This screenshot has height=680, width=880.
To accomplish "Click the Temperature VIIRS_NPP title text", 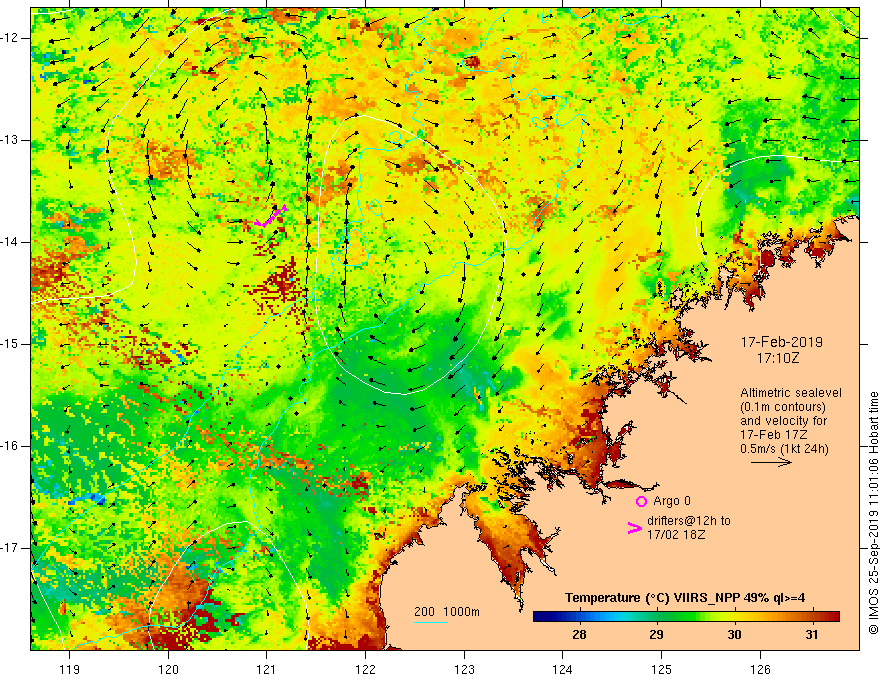I will [685, 598].
